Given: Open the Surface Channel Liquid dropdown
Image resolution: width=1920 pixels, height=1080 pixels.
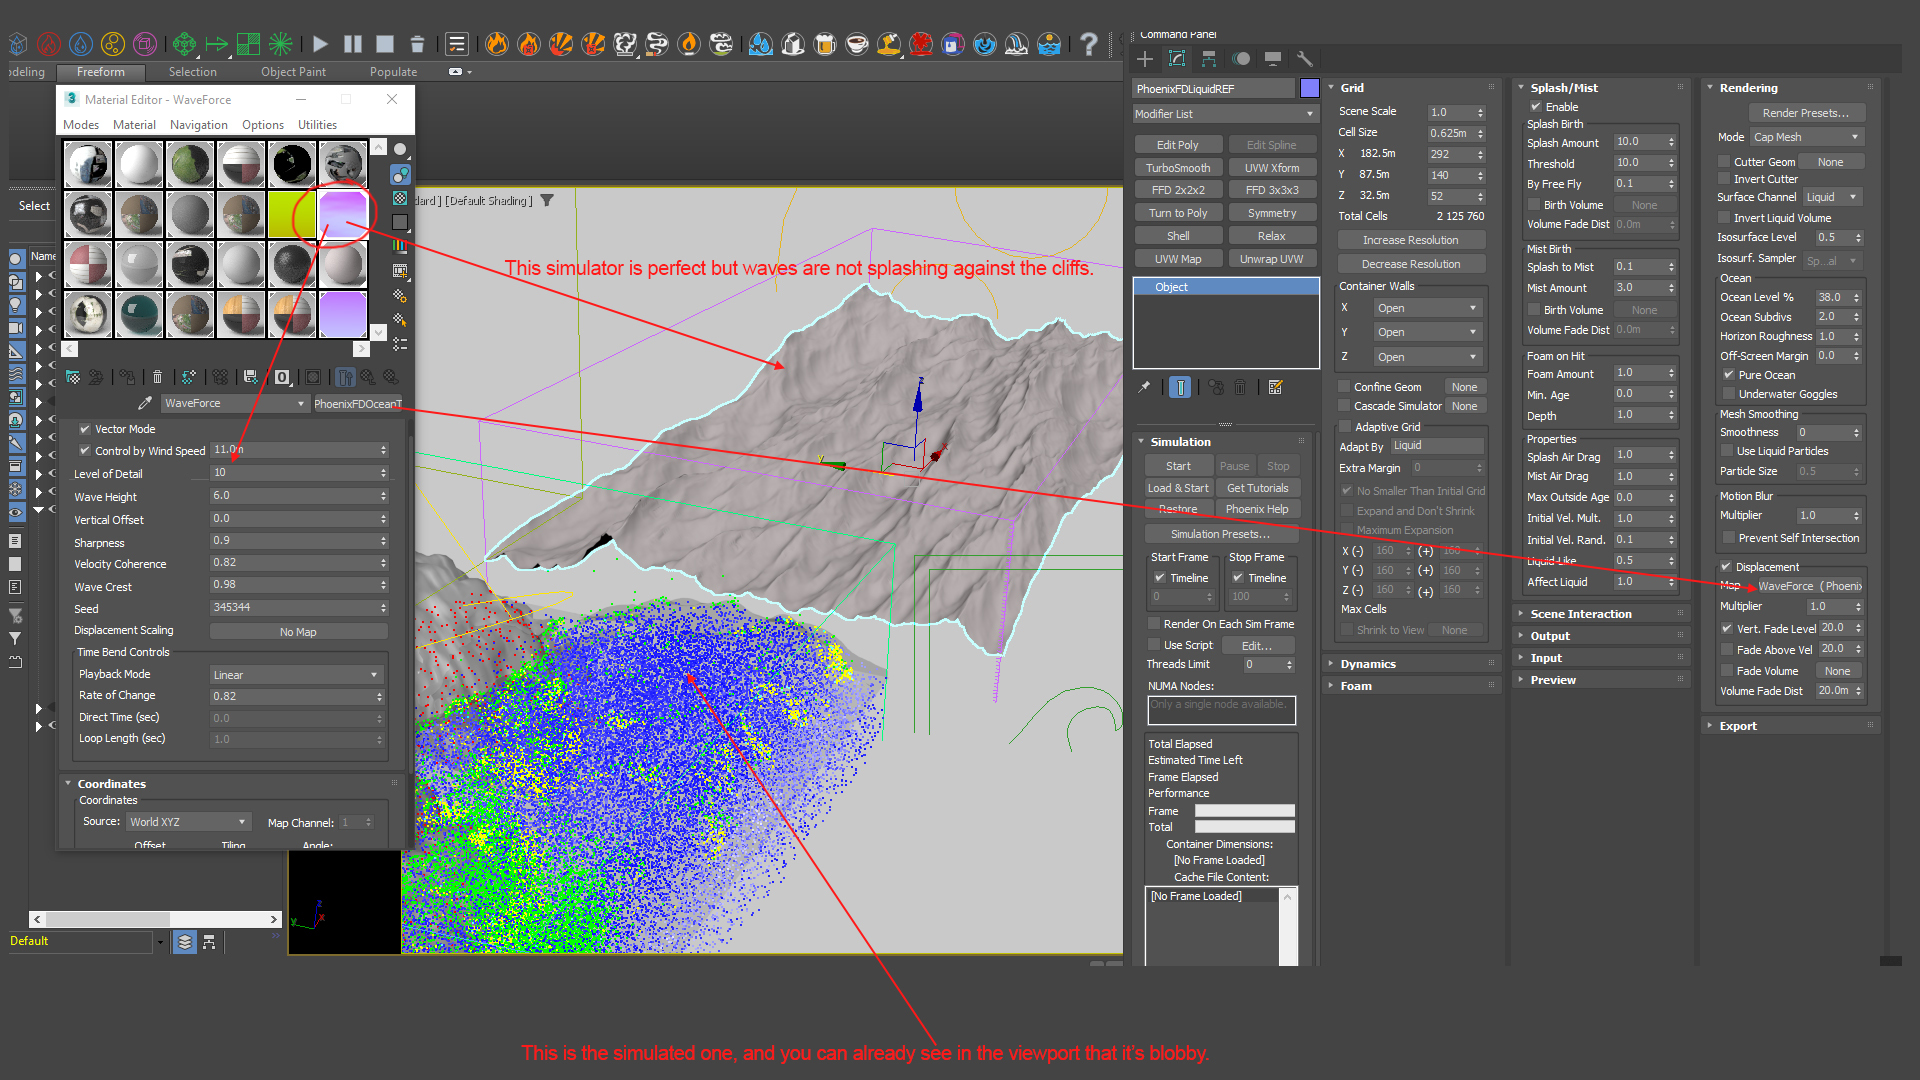Looking at the screenshot, I should (1832, 197).
